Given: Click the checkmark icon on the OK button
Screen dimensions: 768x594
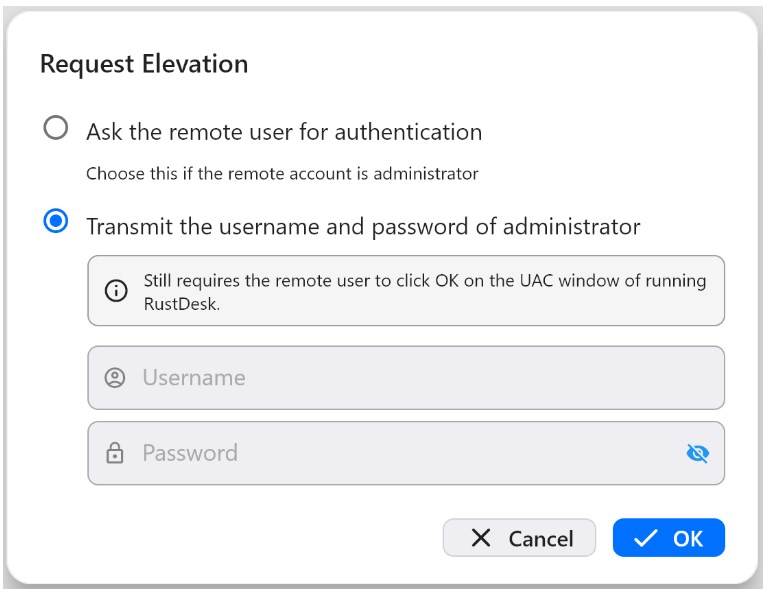Looking at the screenshot, I should (646, 538).
